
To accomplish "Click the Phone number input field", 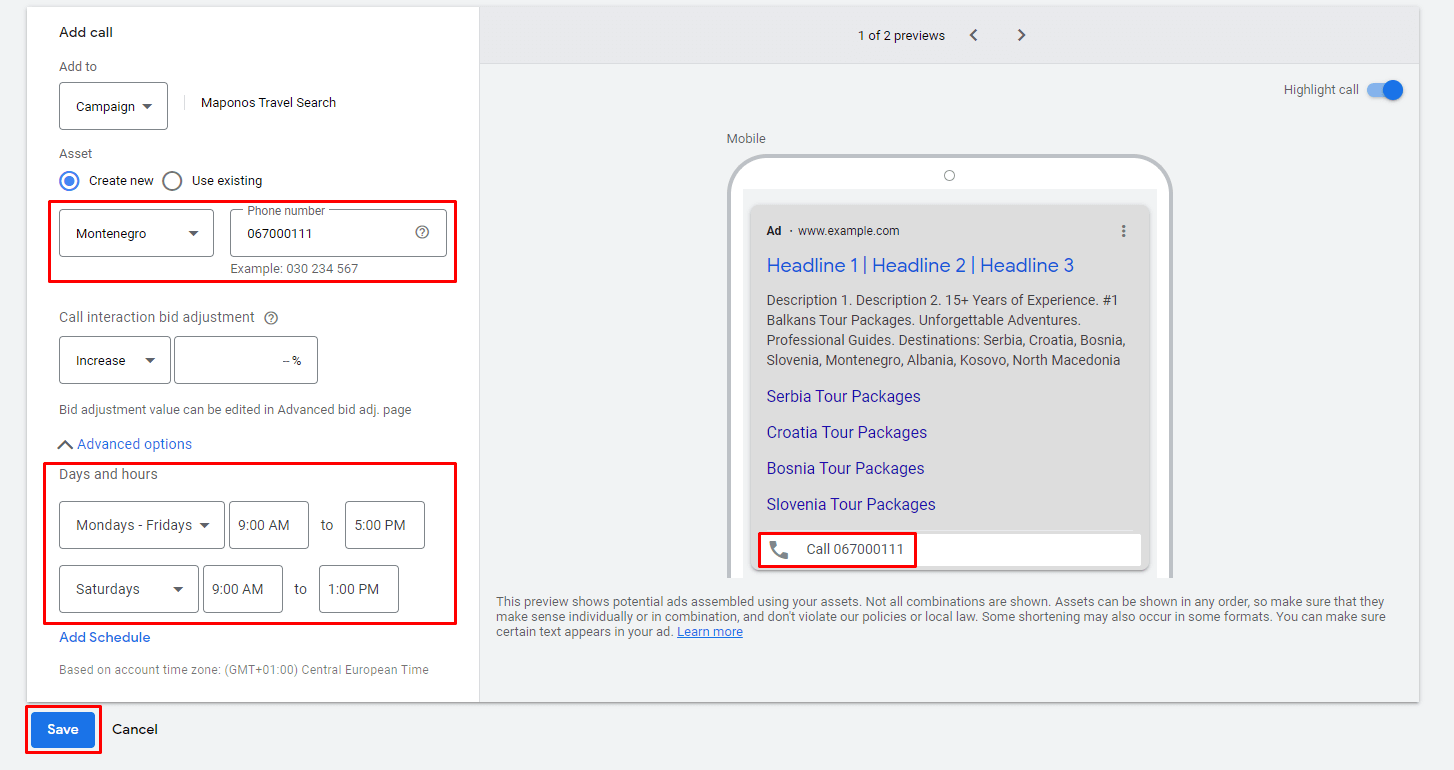I will (x=339, y=233).
